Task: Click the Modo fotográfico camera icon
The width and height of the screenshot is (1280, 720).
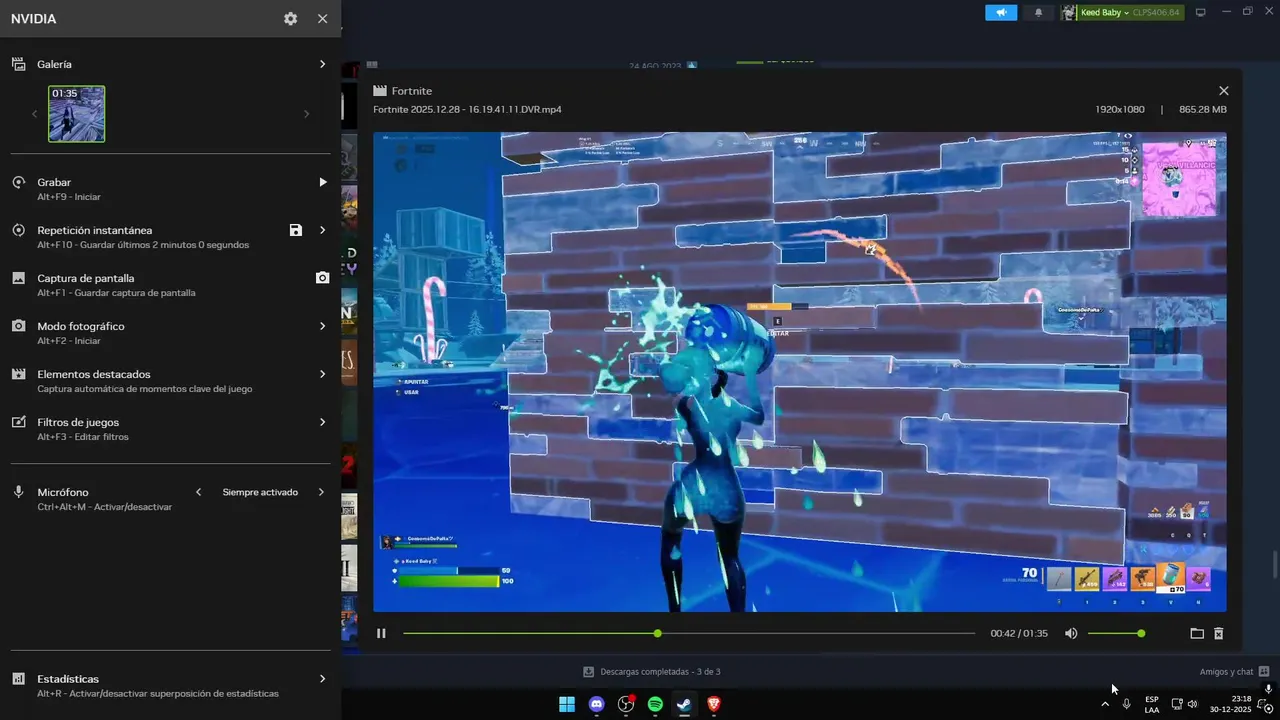Action: tap(18, 326)
